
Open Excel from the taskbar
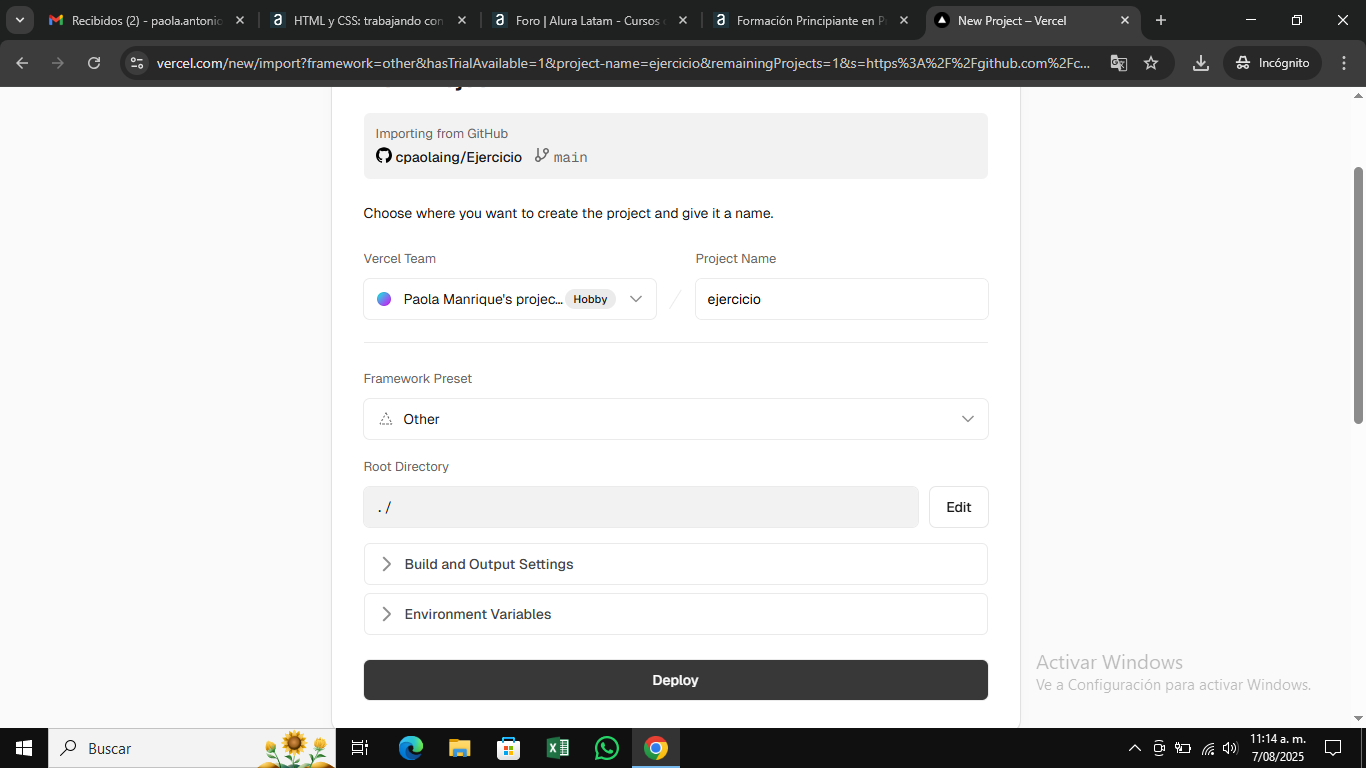point(557,748)
